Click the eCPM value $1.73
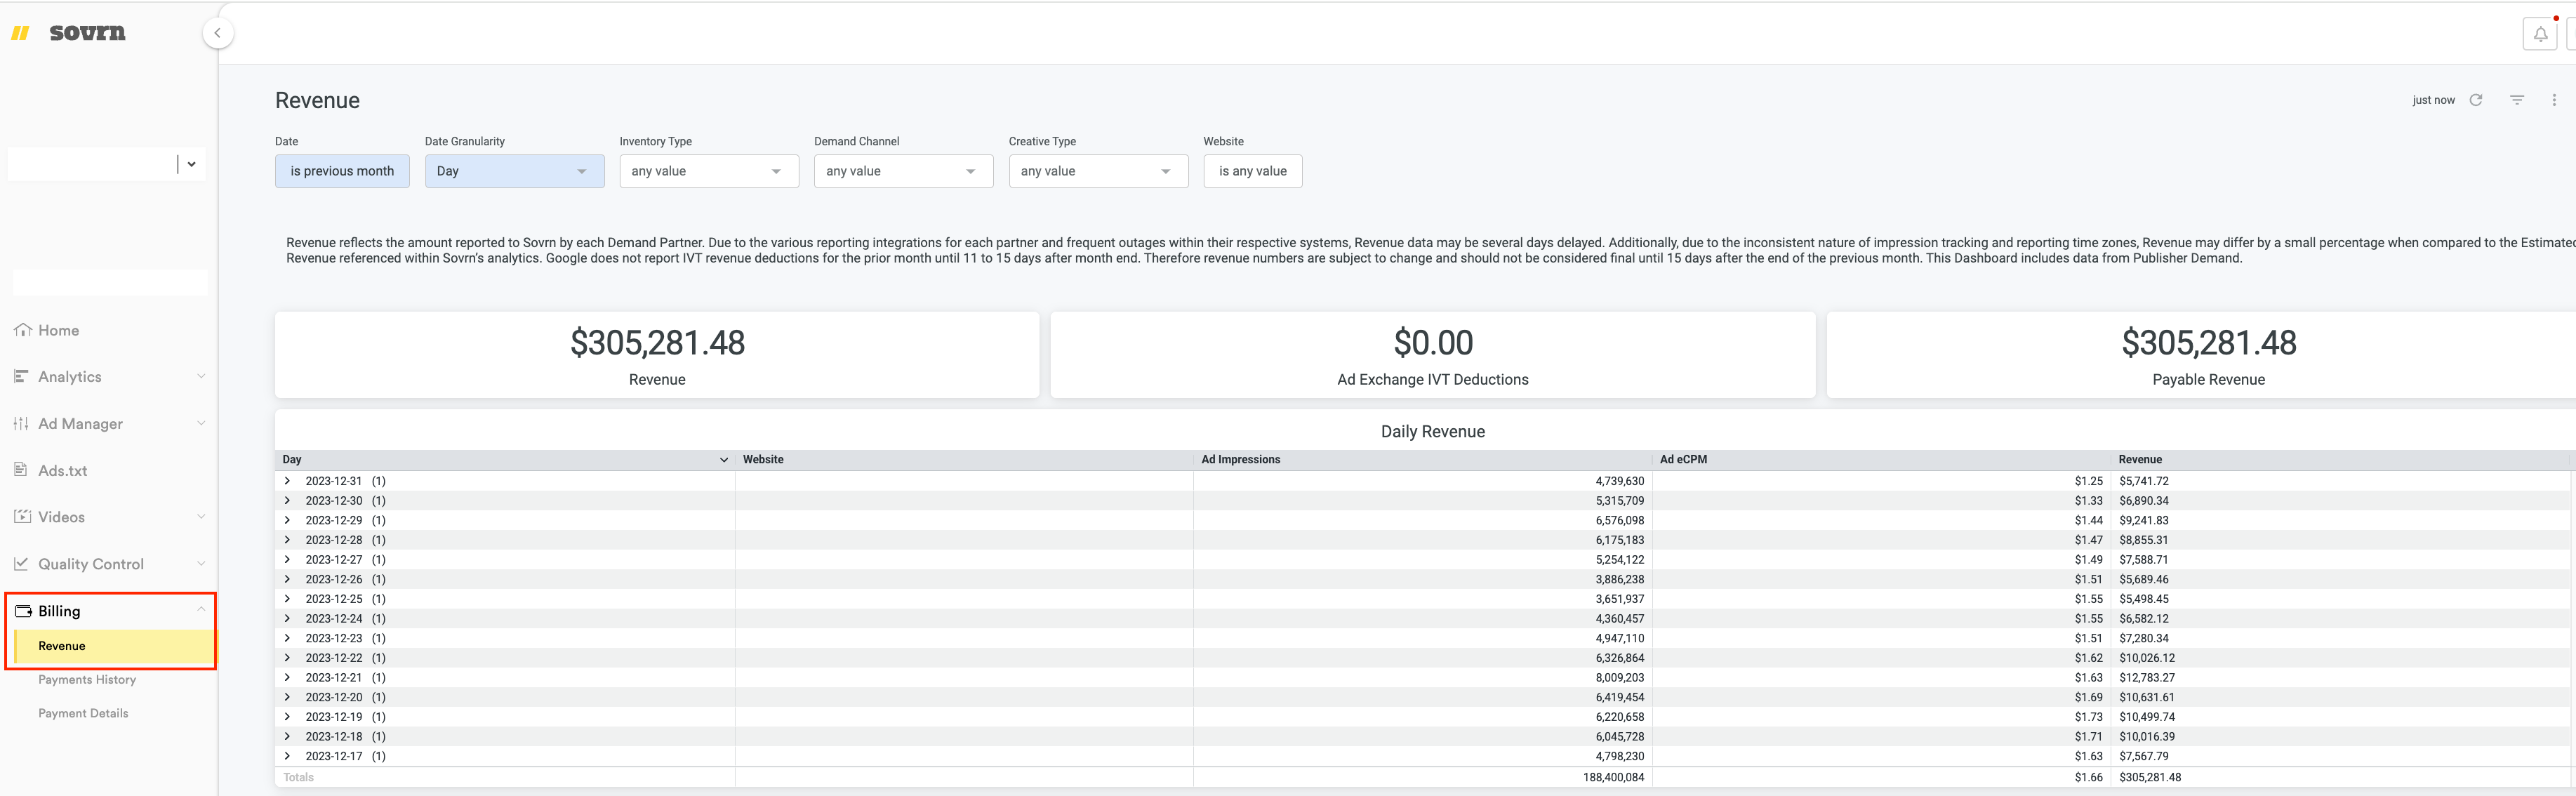The image size is (2576, 796). point(2089,717)
